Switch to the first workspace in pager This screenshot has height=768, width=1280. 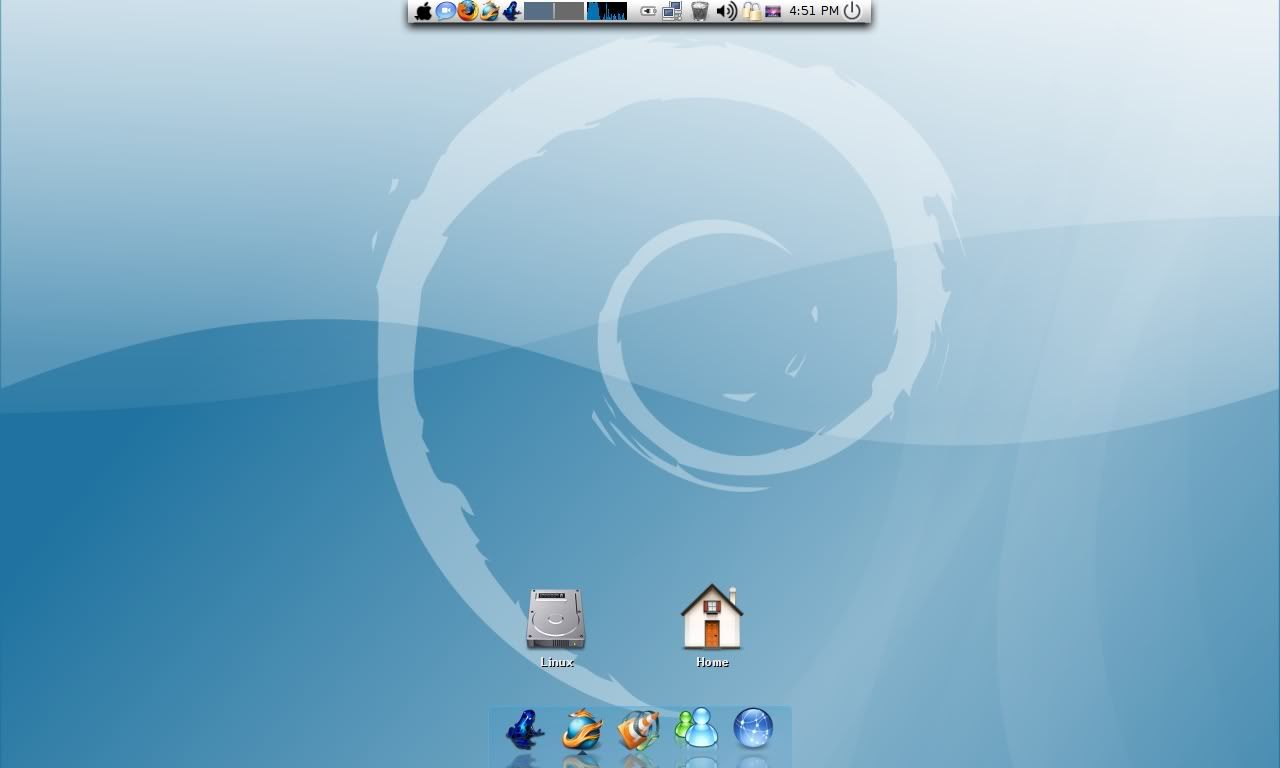(x=539, y=11)
